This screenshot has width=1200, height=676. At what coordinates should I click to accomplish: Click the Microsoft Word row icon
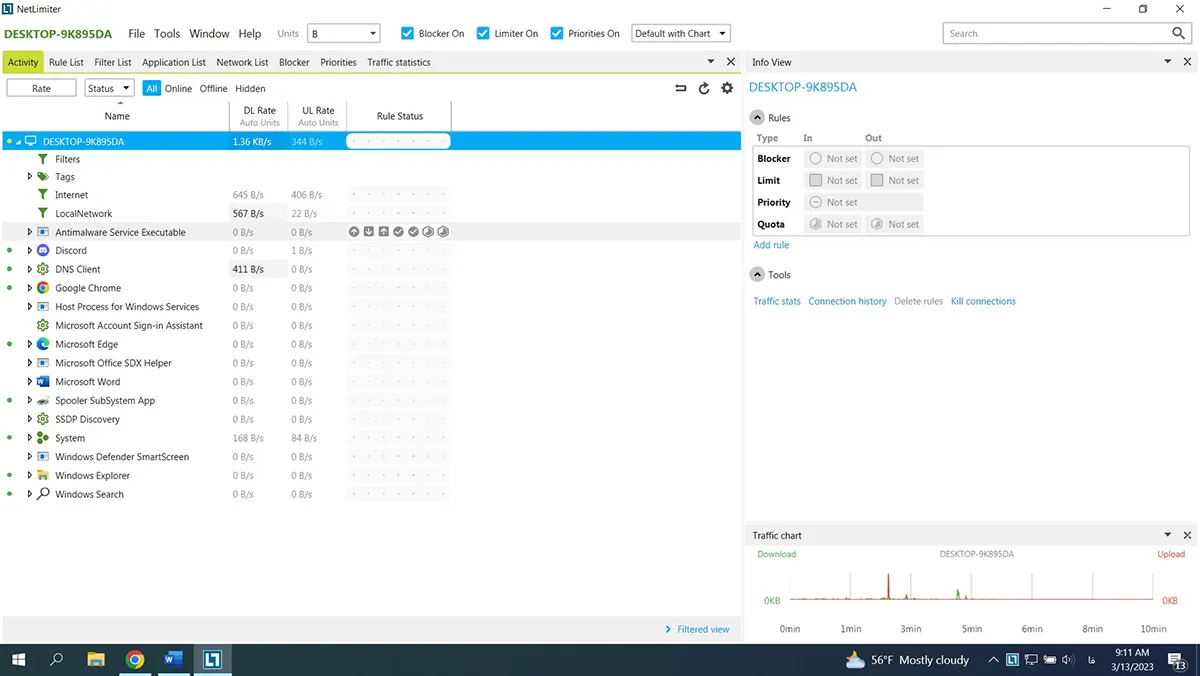coord(43,382)
